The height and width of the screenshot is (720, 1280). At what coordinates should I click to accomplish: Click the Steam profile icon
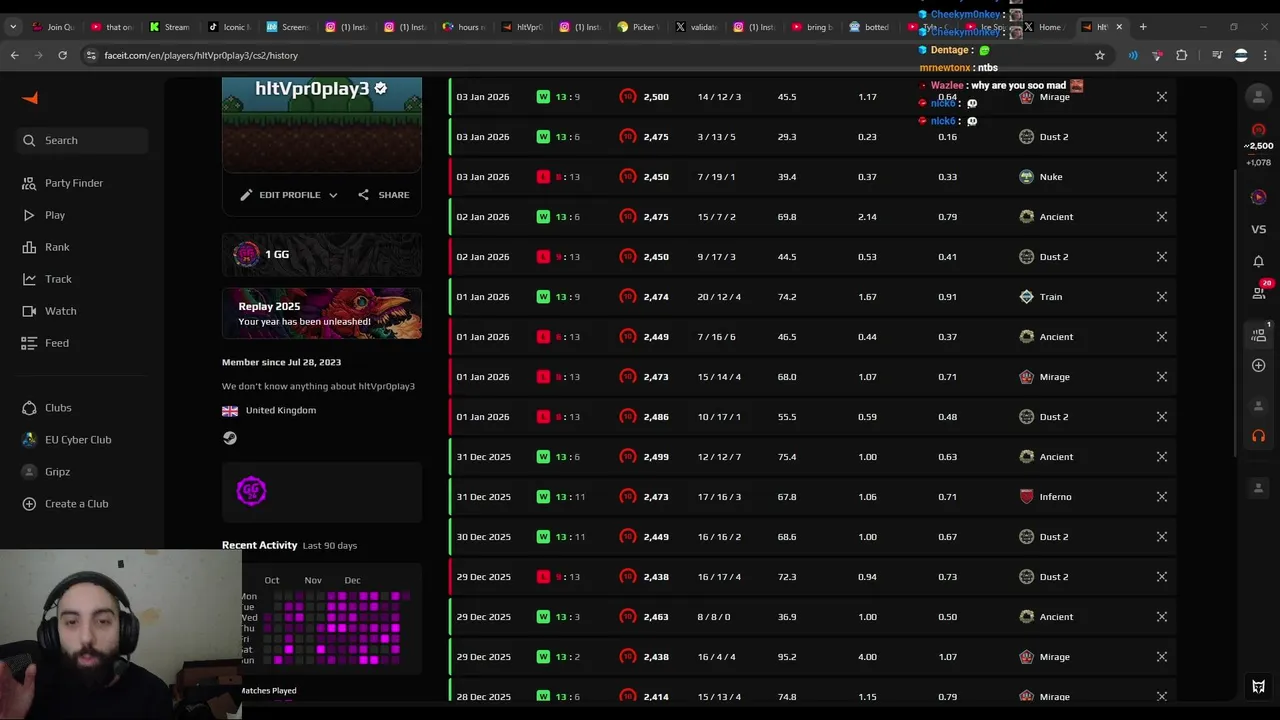(230, 438)
